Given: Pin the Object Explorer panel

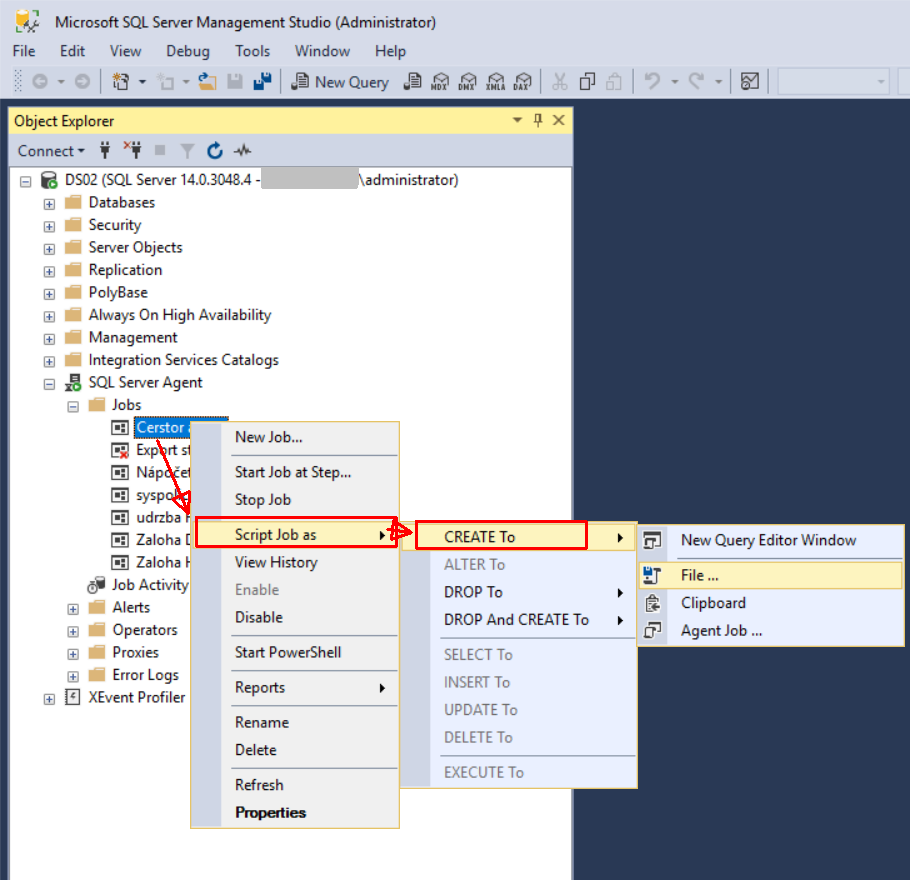Looking at the screenshot, I should click(x=538, y=120).
